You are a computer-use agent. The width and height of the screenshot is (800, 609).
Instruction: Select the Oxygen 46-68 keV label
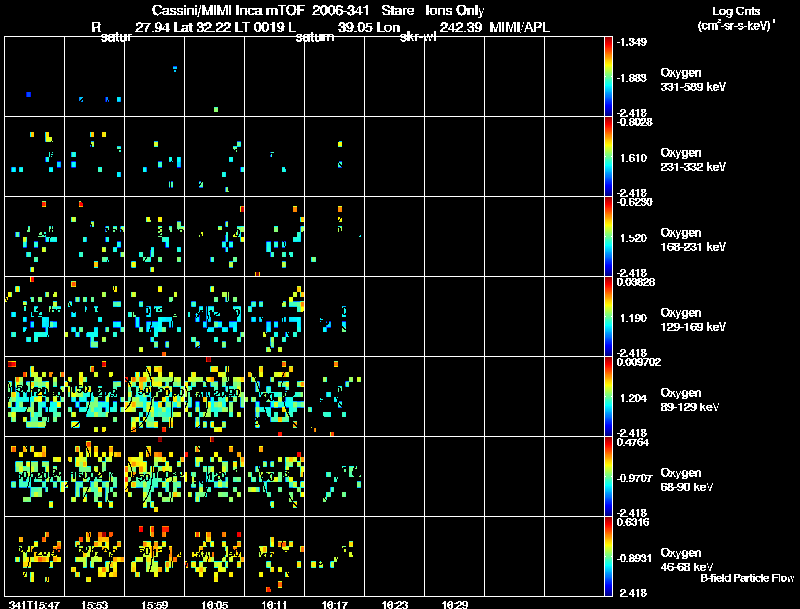pos(687,560)
